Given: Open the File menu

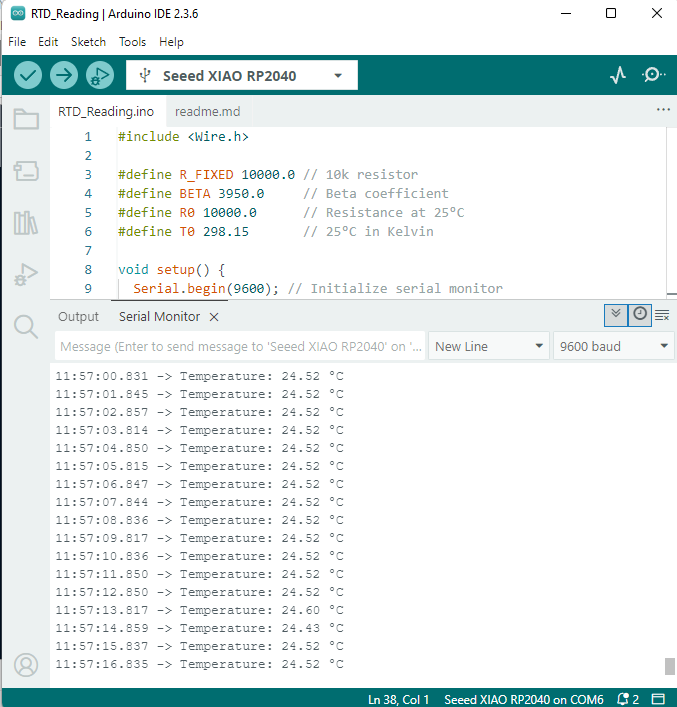Looking at the screenshot, I should pyautogui.click(x=17, y=42).
